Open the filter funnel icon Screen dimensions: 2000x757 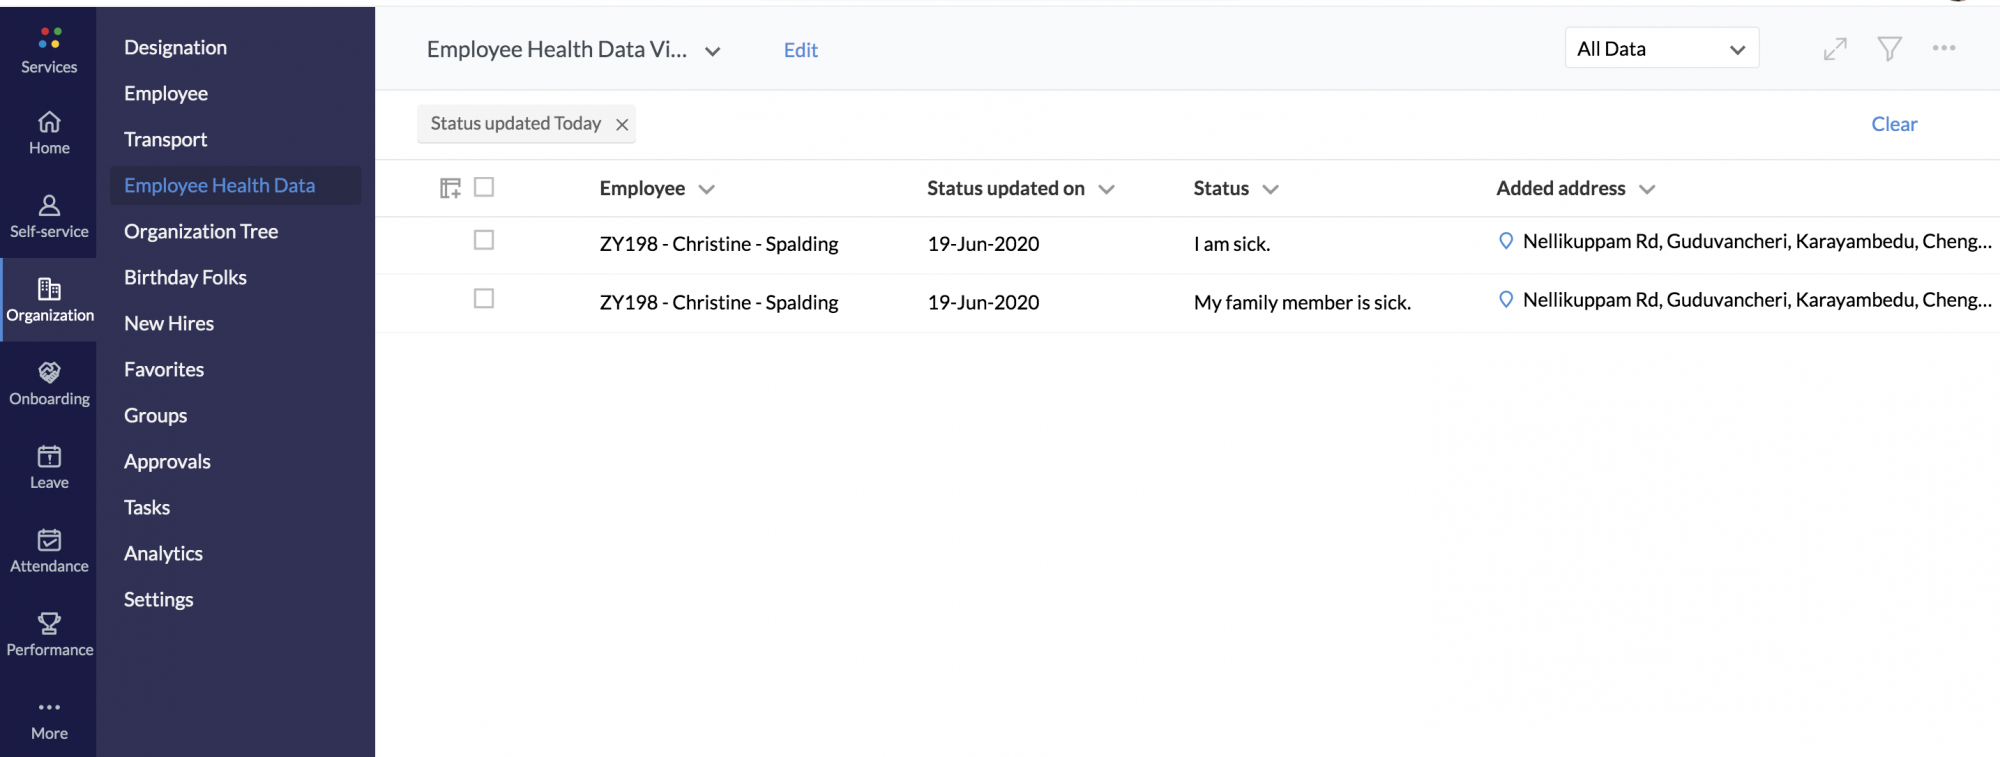(x=1889, y=49)
